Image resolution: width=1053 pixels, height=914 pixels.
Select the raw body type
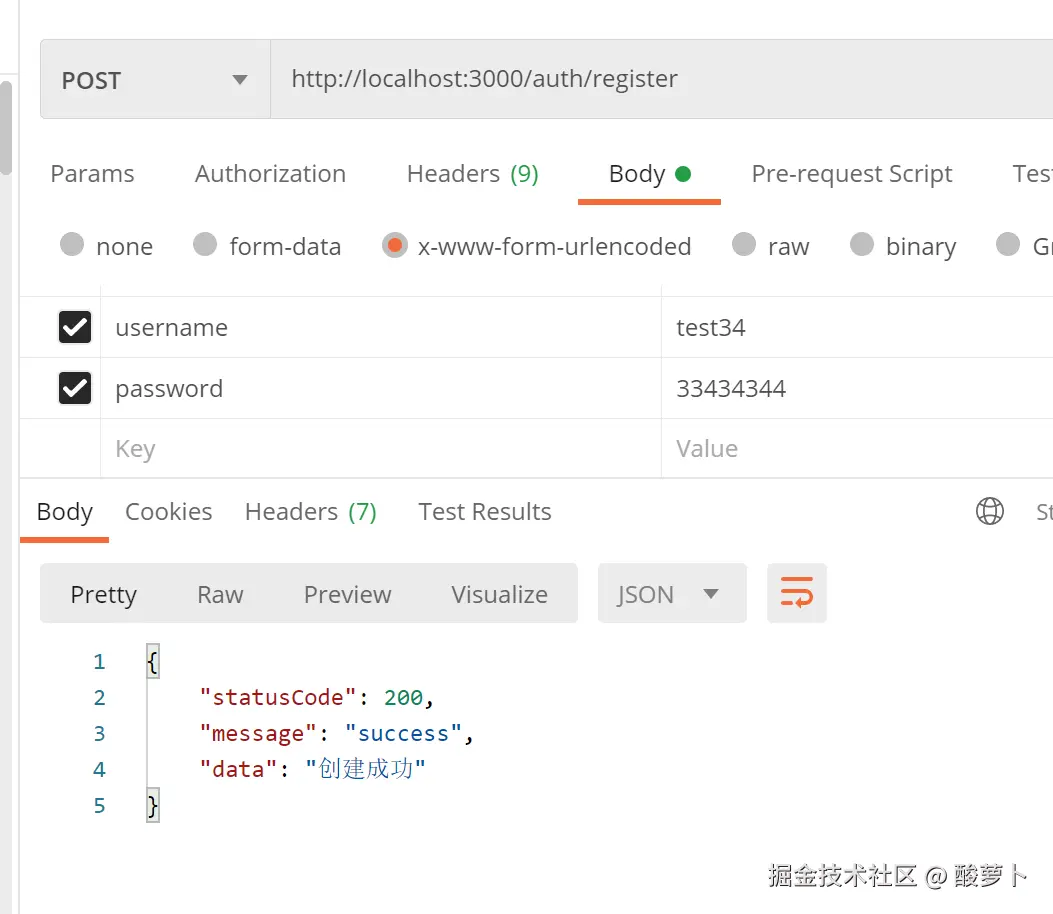(x=743, y=245)
